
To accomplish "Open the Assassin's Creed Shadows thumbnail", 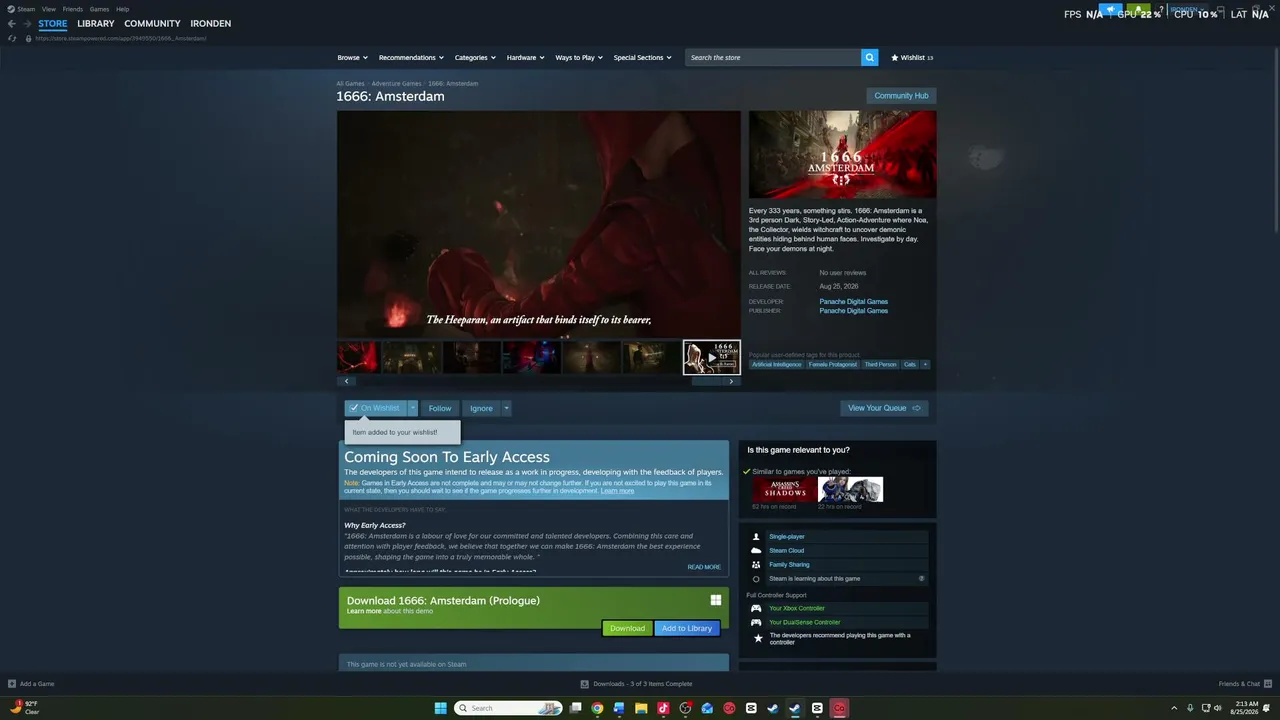I will (785, 489).
